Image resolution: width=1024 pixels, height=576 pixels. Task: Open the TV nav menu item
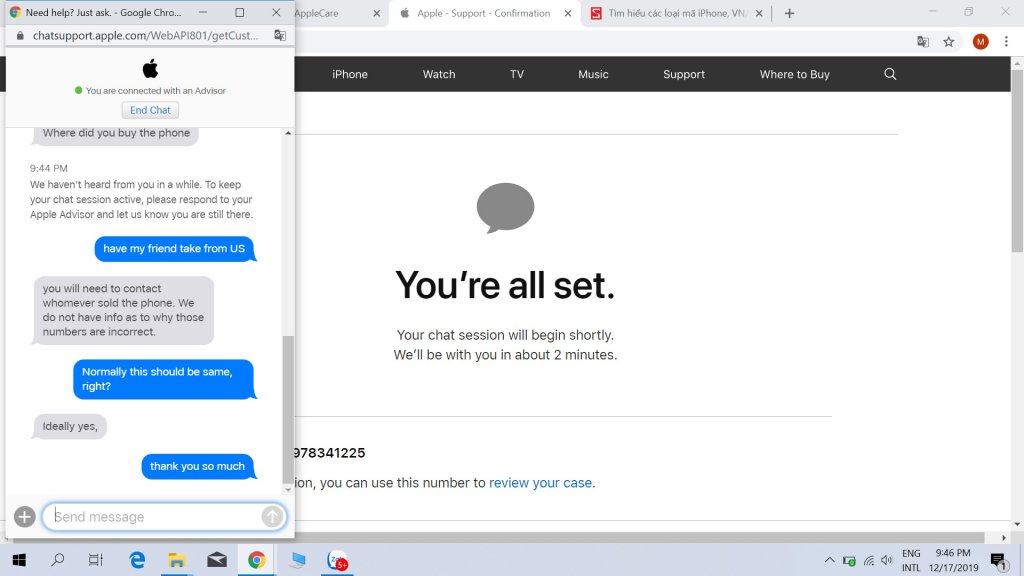[517, 74]
